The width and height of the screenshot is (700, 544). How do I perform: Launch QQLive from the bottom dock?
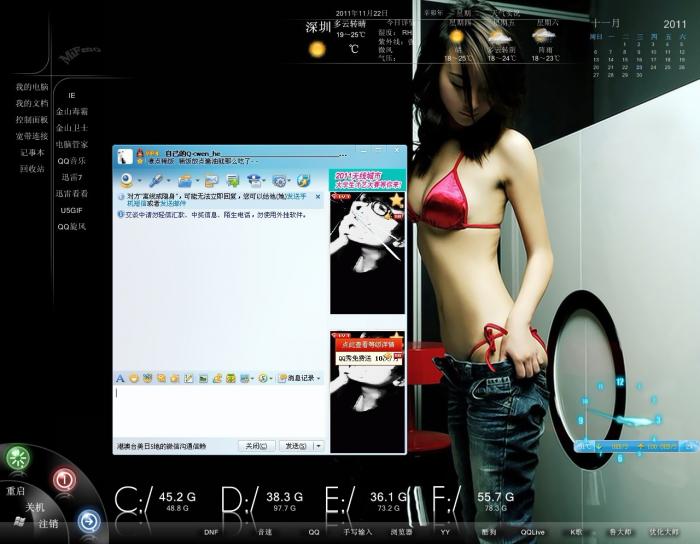tap(533, 532)
